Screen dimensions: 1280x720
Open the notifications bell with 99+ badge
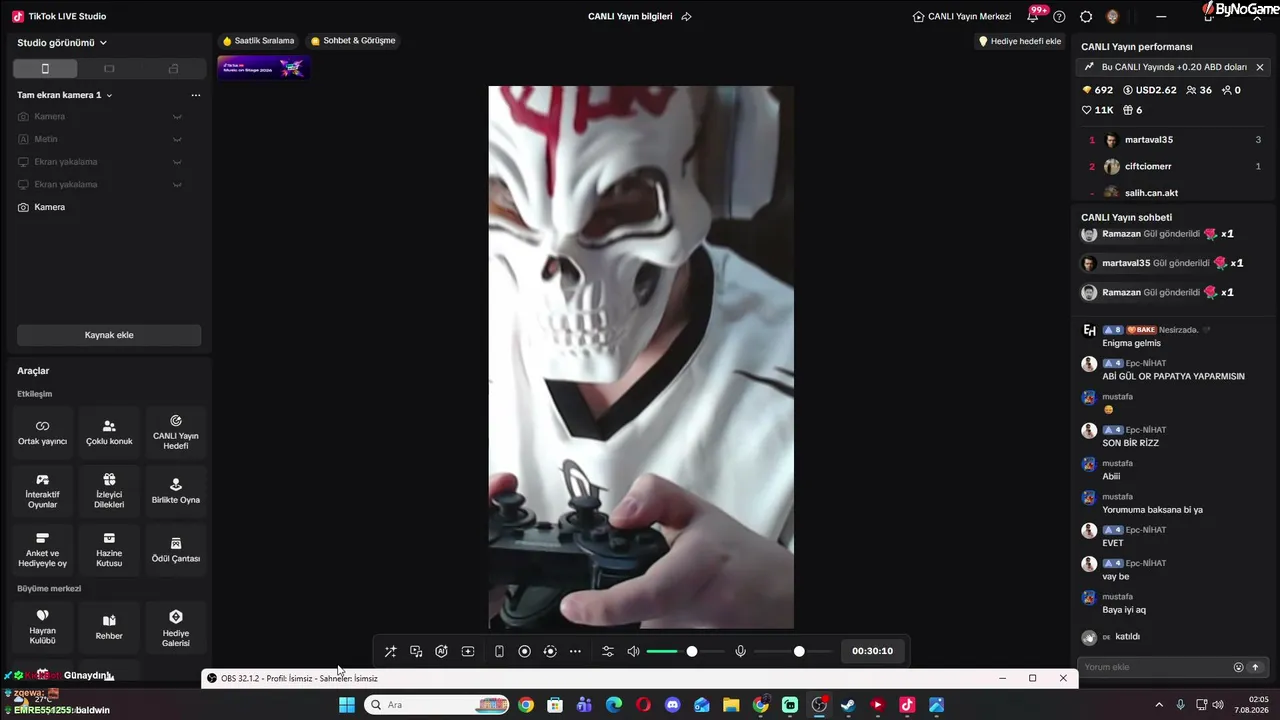[x=1033, y=16]
